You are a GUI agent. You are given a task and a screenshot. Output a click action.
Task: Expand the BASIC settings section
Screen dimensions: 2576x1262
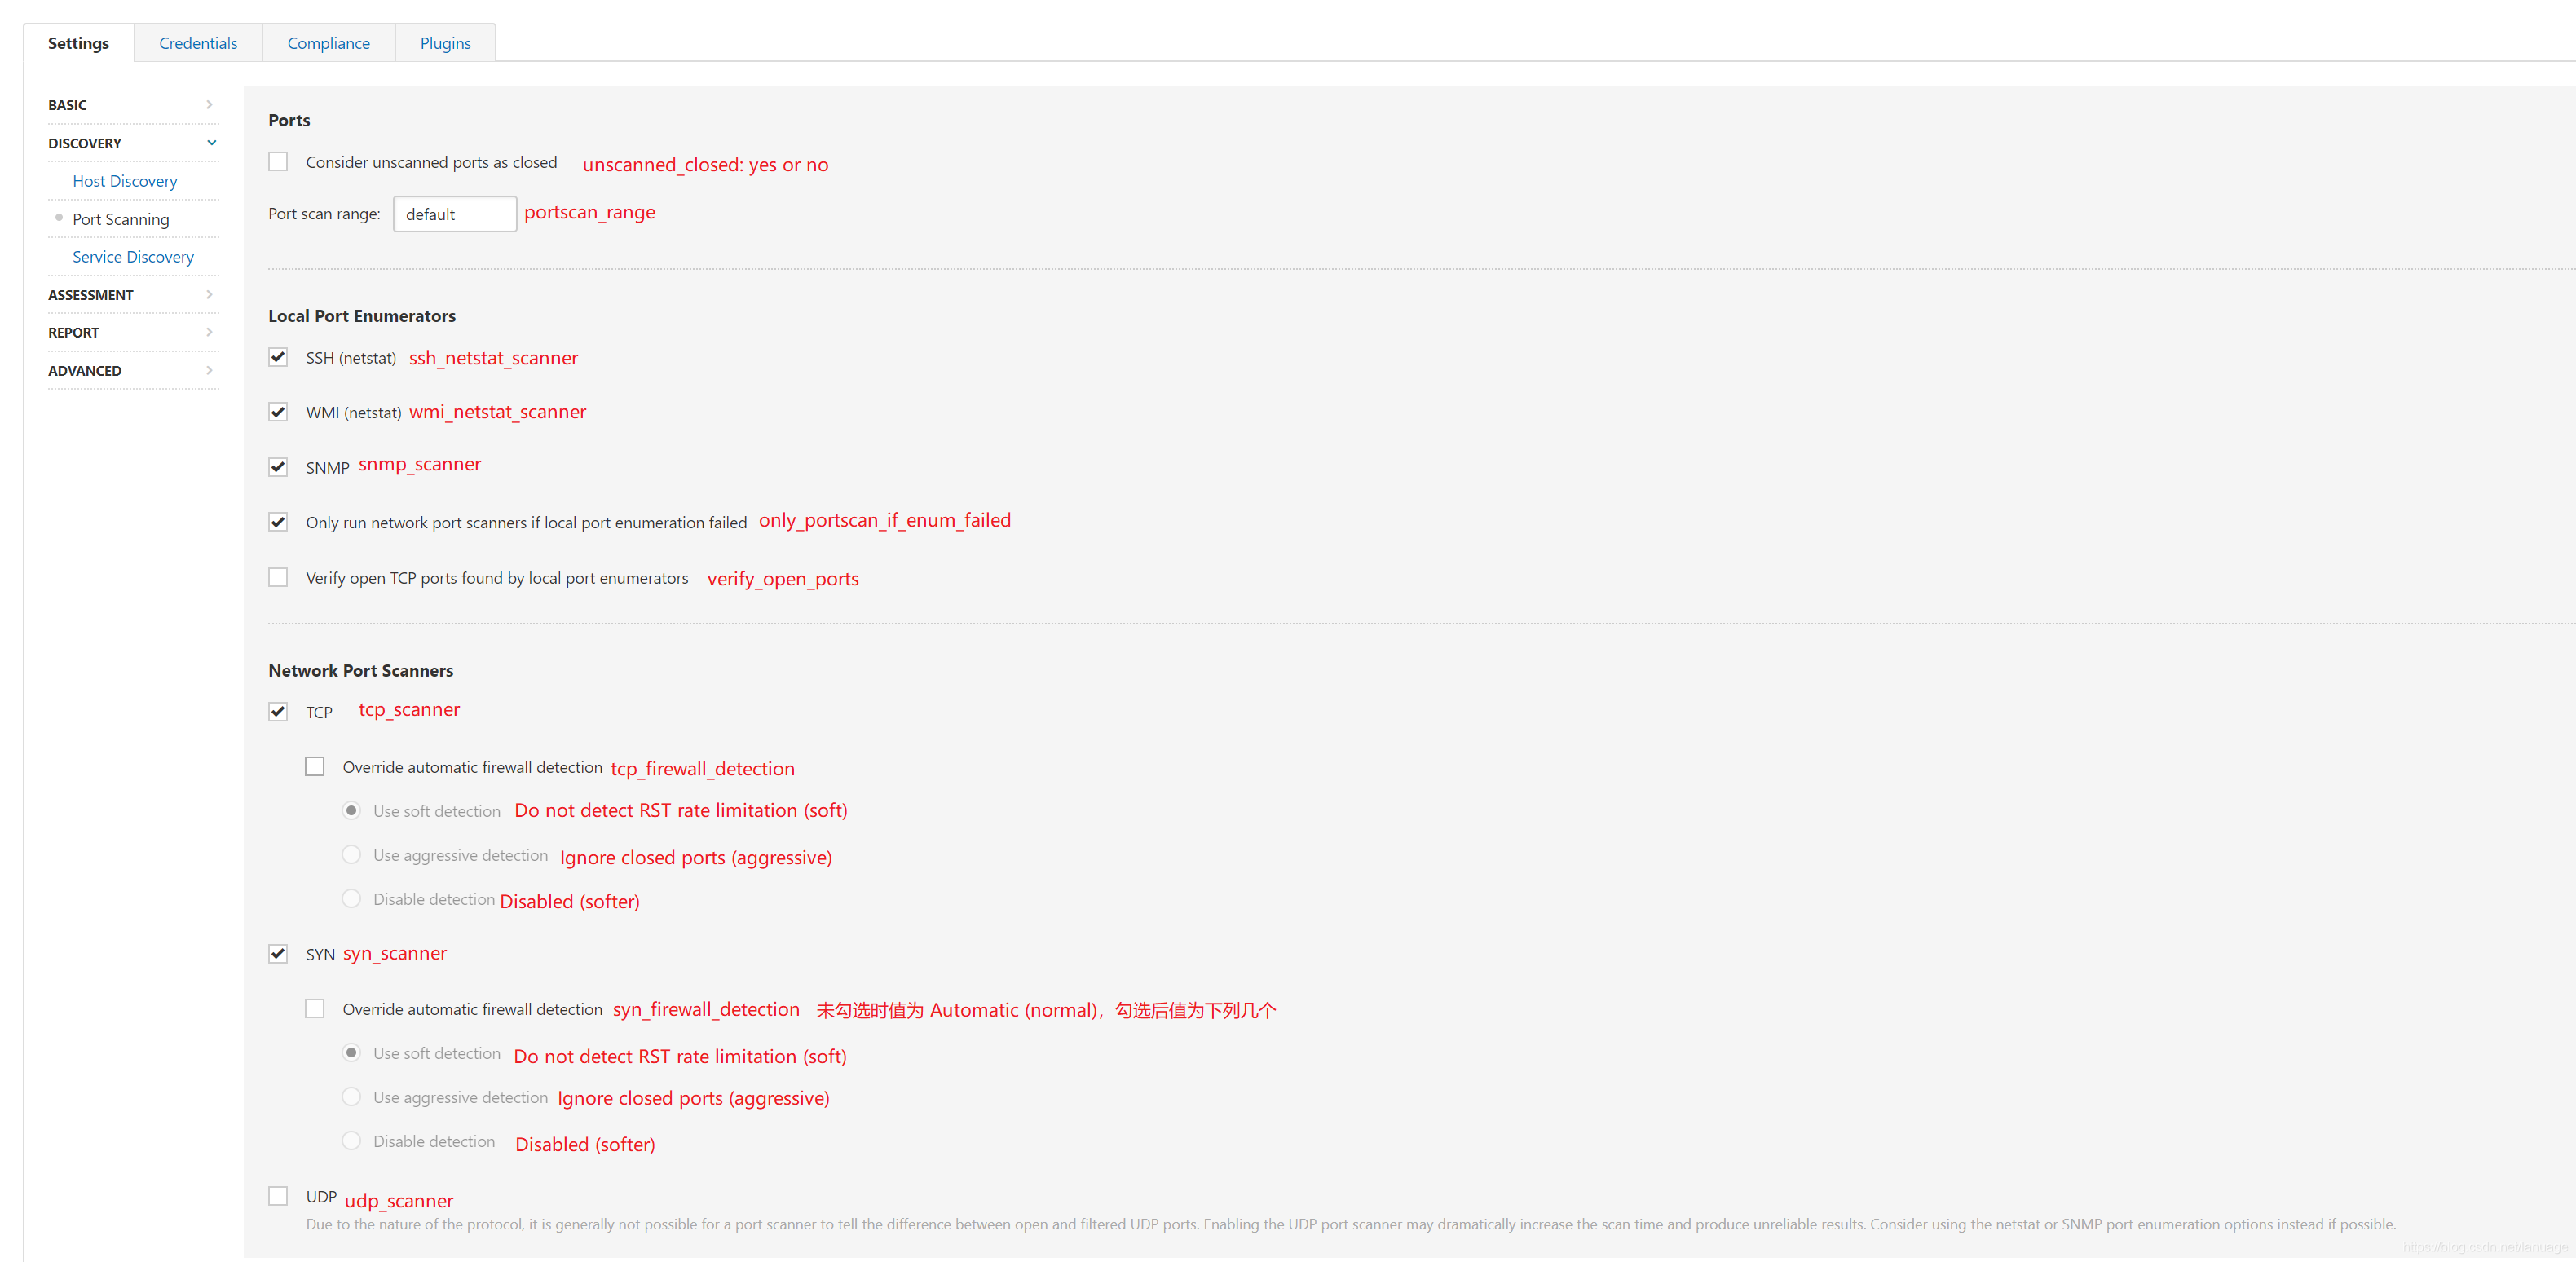pyautogui.click(x=131, y=105)
